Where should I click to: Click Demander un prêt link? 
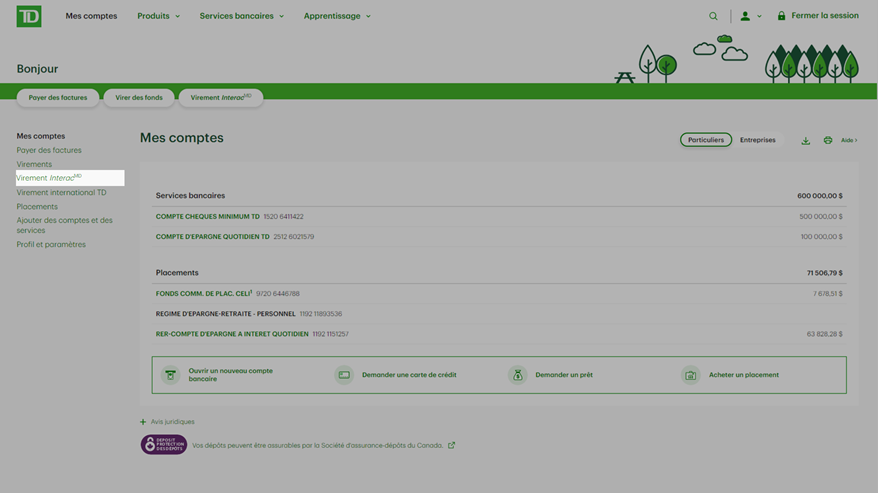point(564,375)
